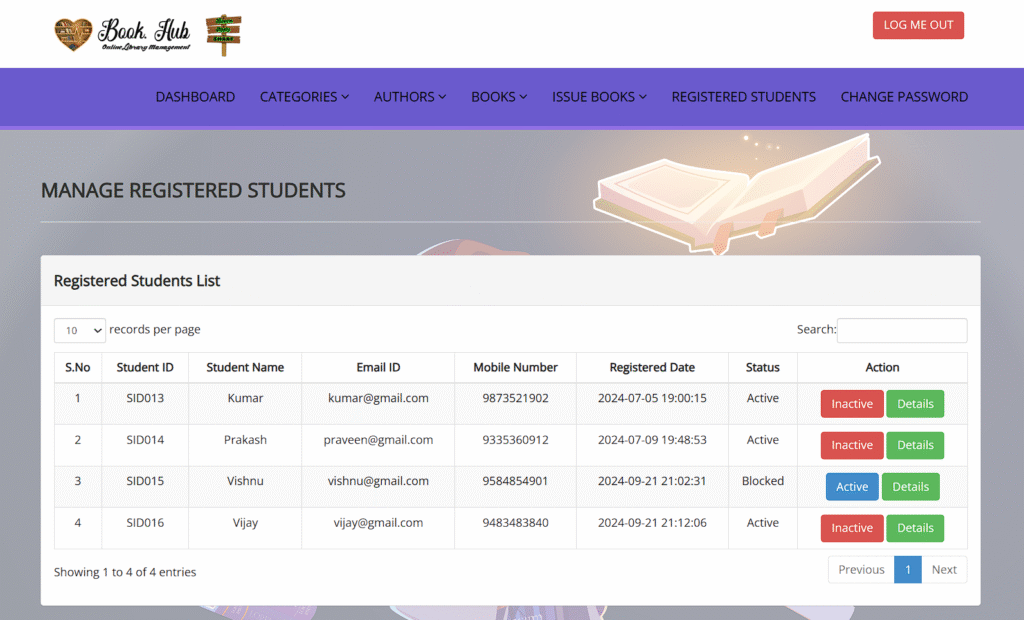View Details for student Prakash
Screen dimensions: 1024x620
click(x=915, y=446)
